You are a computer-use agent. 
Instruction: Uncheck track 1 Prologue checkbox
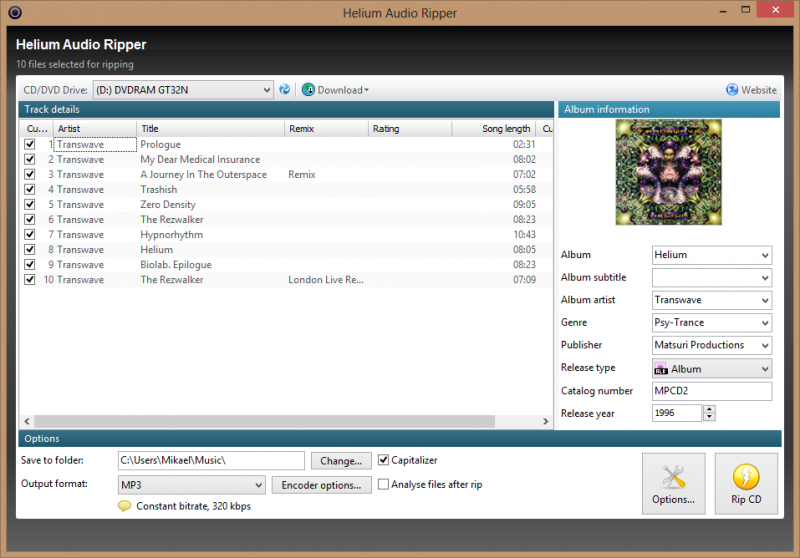30,144
